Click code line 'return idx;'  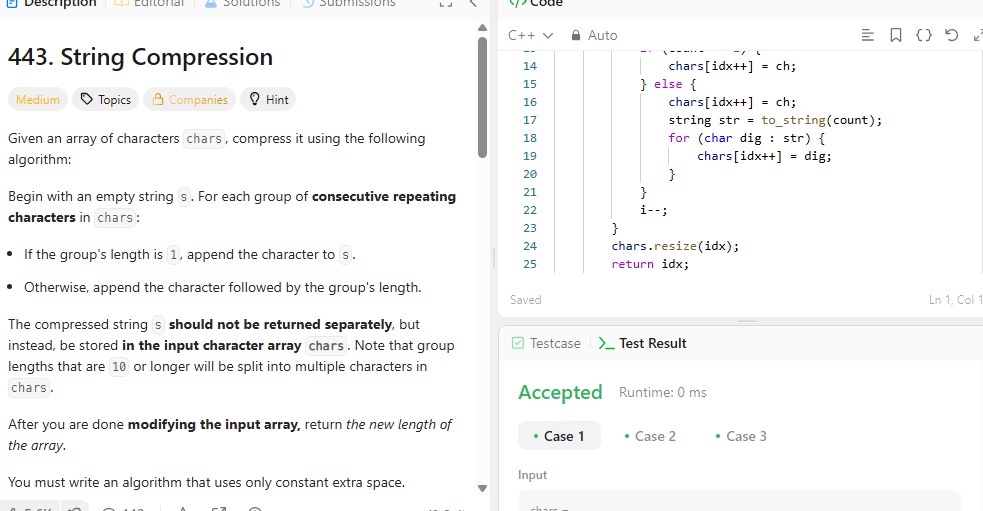650,264
